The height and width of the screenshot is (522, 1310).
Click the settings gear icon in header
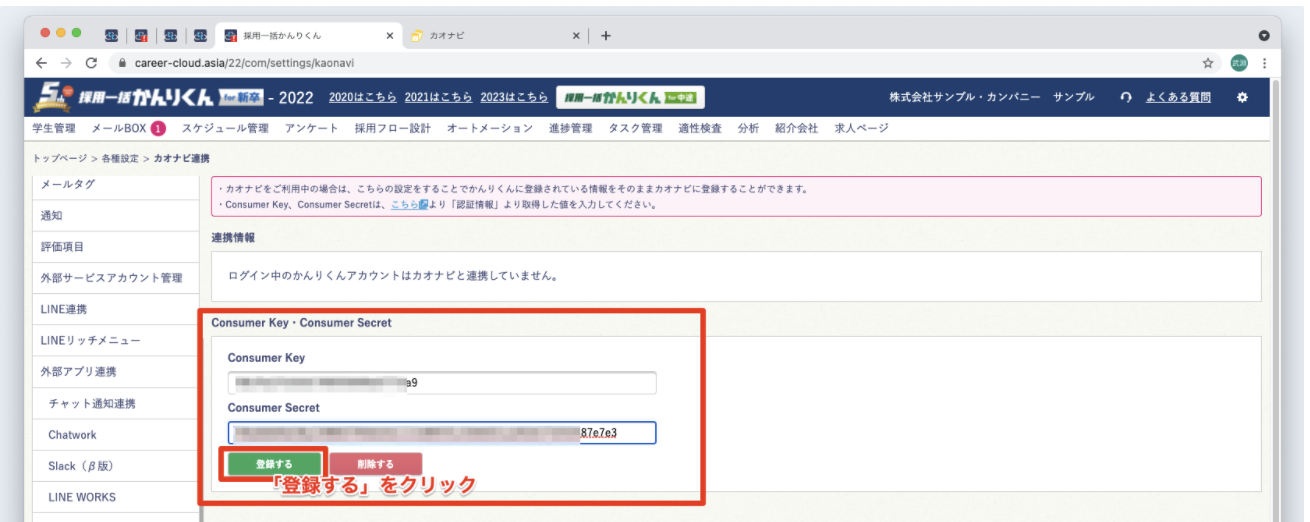pyautogui.click(x=1242, y=97)
